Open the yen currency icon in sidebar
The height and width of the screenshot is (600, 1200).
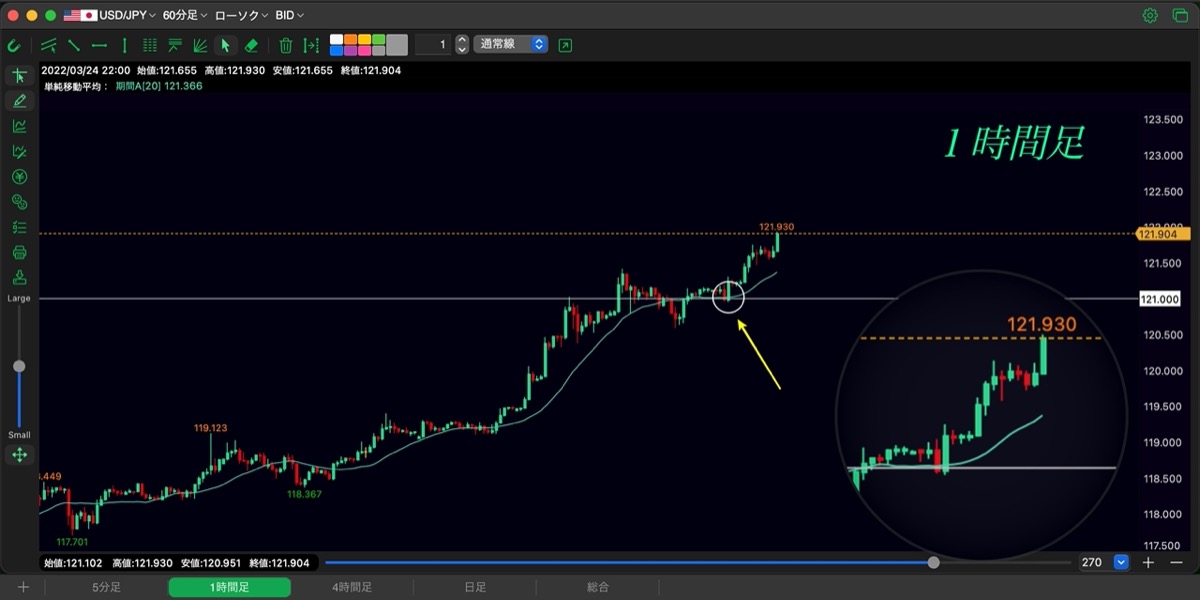[x=19, y=177]
